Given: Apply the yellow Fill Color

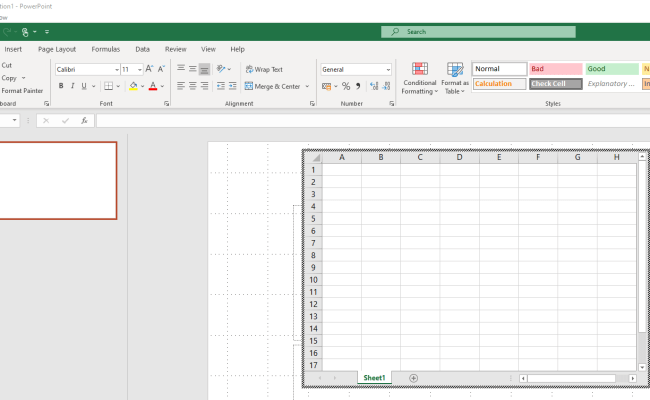Looking at the screenshot, I should (133, 86).
